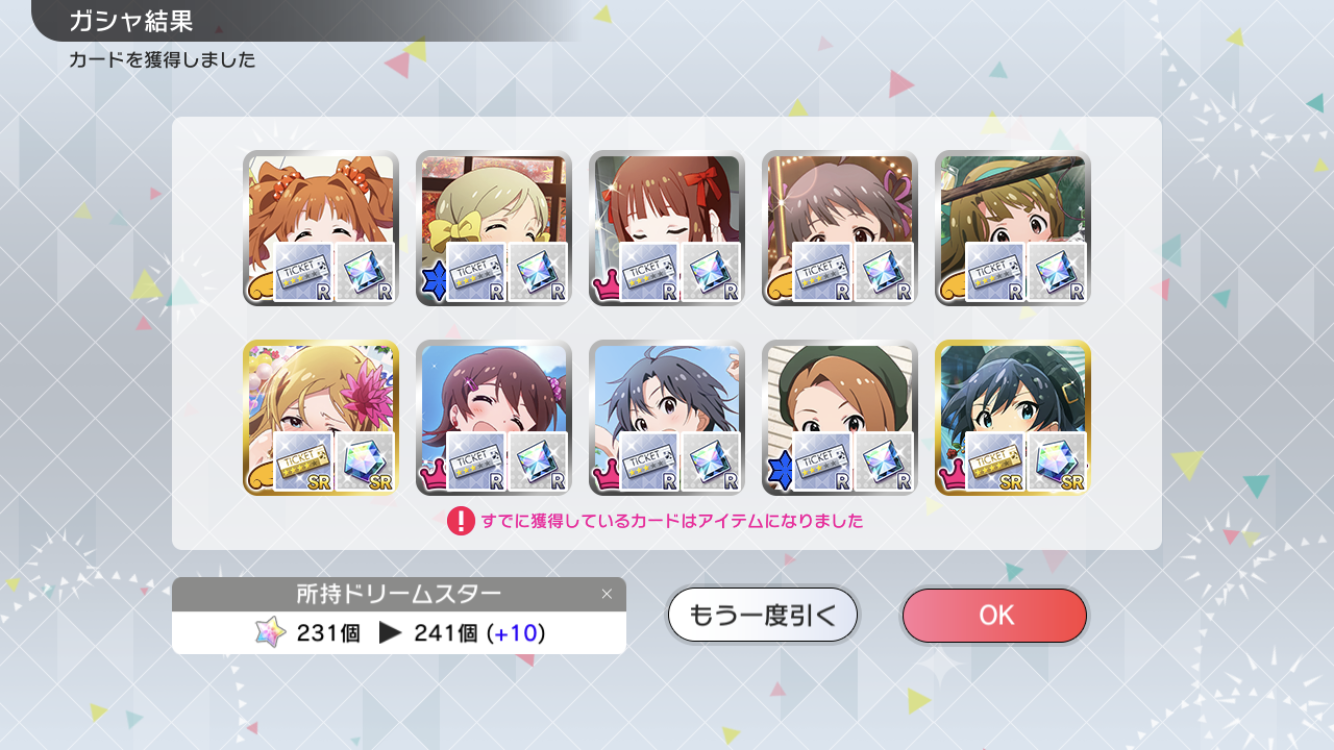Close the 所持ドリームスター panel with its X
Image resolution: width=1334 pixels, height=750 pixels.
pyautogui.click(x=606, y=594)
